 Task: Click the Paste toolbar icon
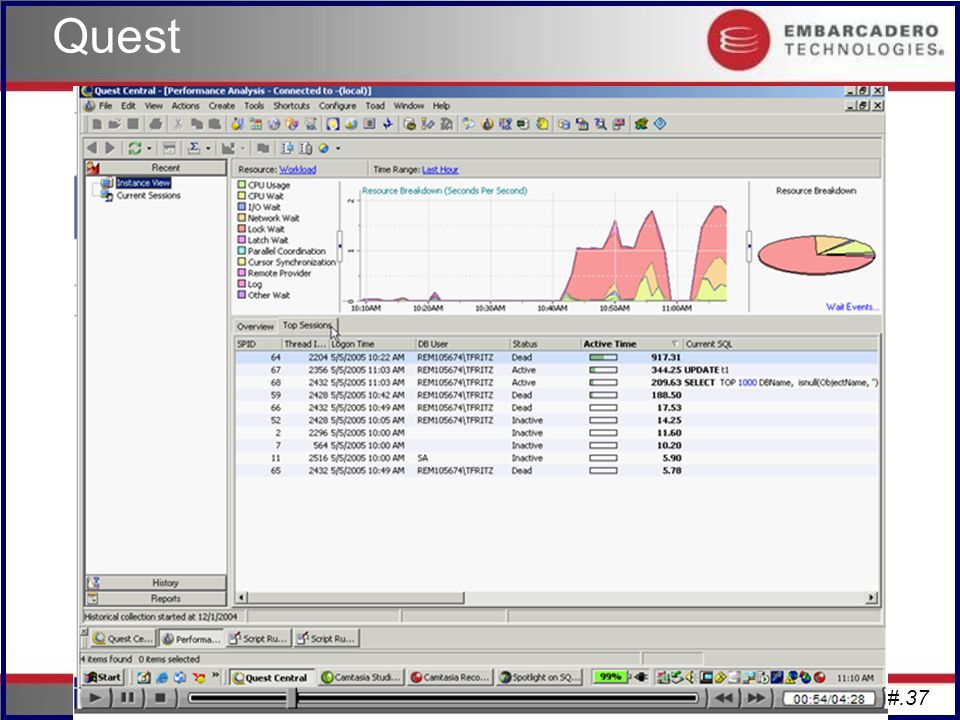coord(214,124)
